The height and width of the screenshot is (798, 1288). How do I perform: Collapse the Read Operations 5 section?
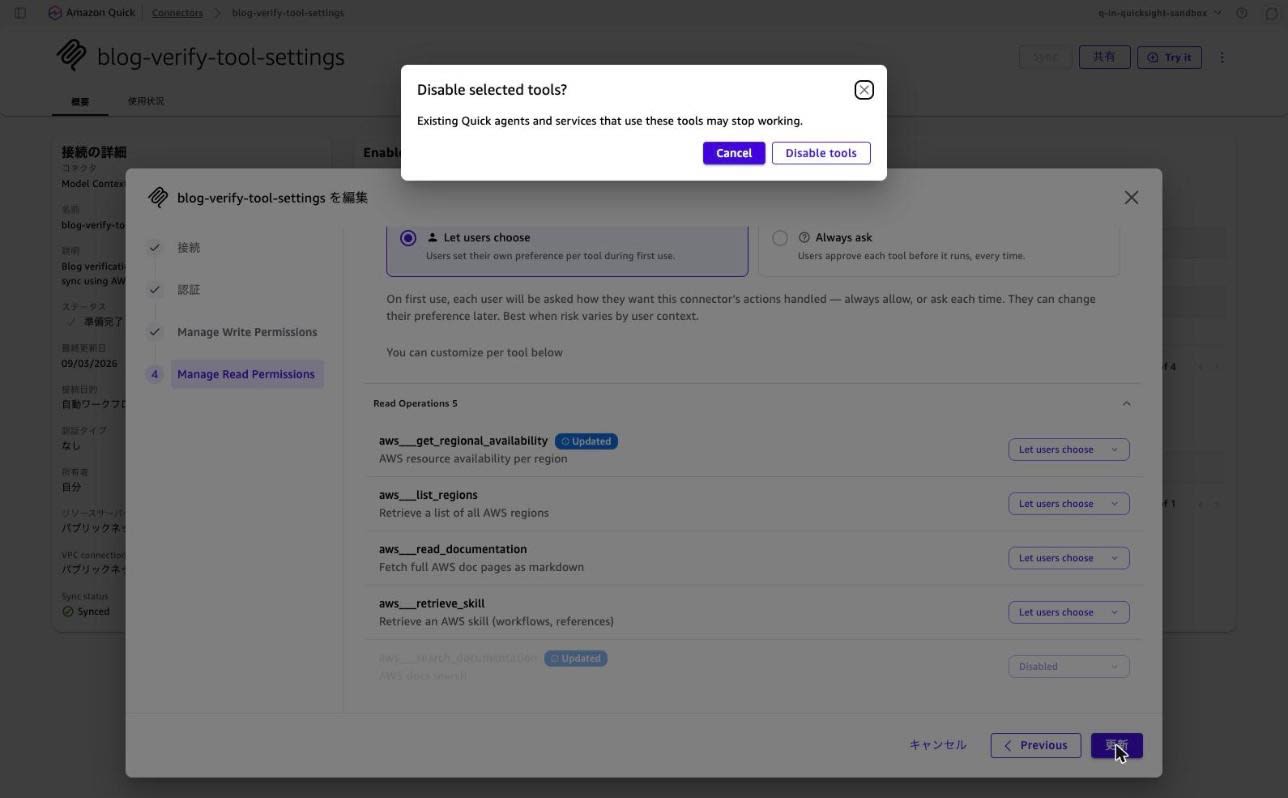[1126, 404]
